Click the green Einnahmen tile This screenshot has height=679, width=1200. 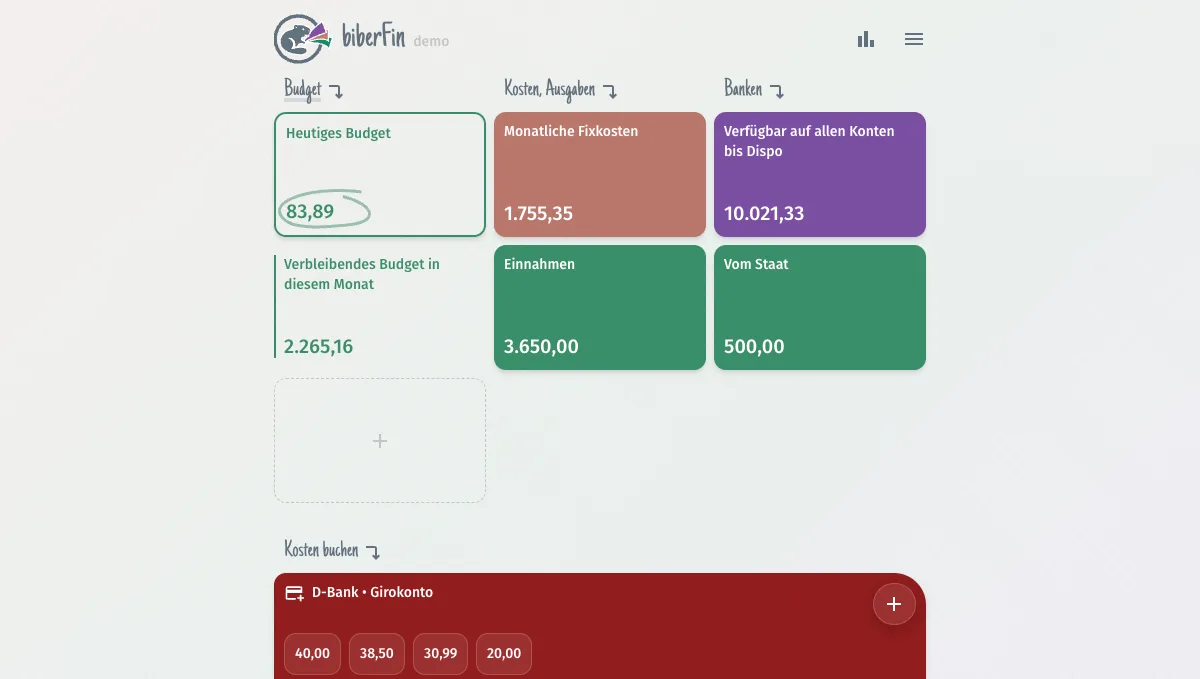(x=600, y=307)
